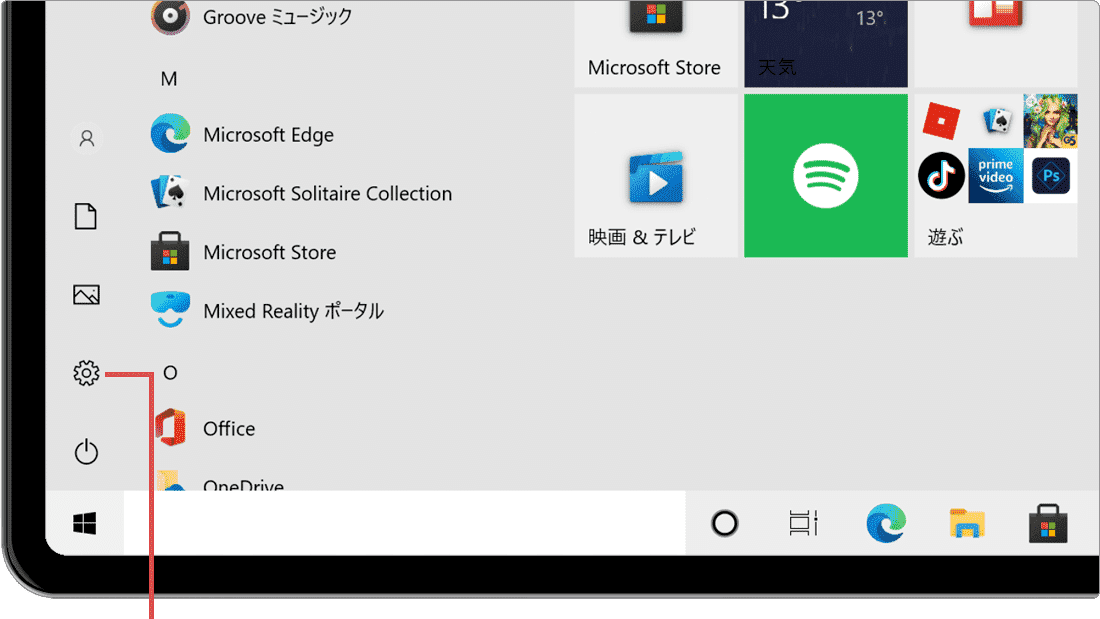1100x619 pixels.
Task: Open the 遊ぶ tile folder label
Action: click(945, 237)
